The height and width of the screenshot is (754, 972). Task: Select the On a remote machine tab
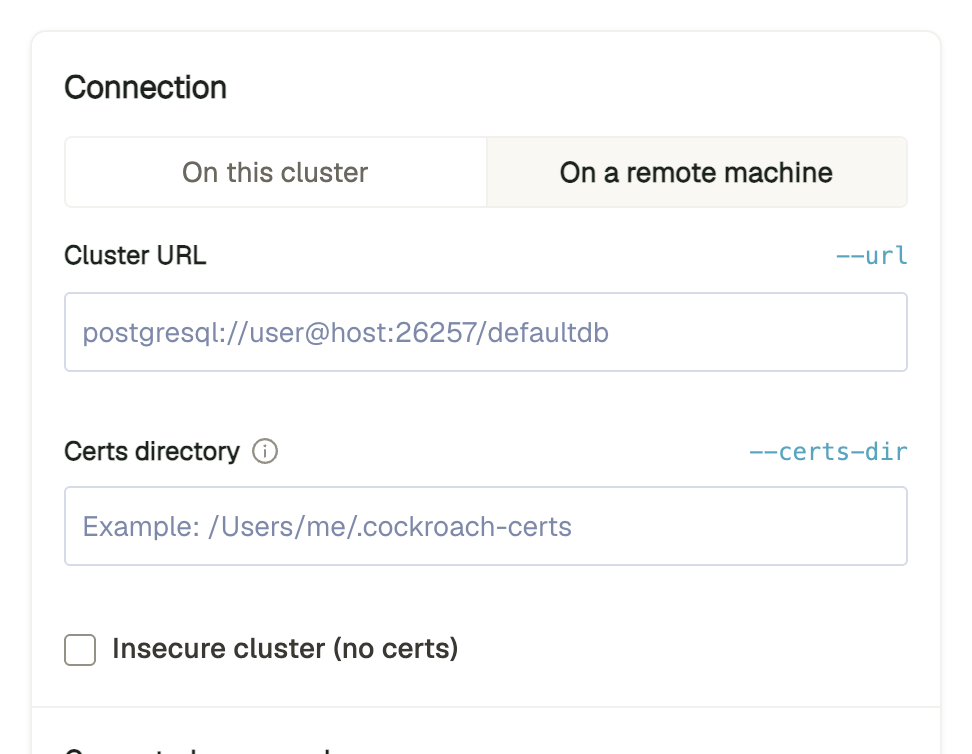(697, 172)
